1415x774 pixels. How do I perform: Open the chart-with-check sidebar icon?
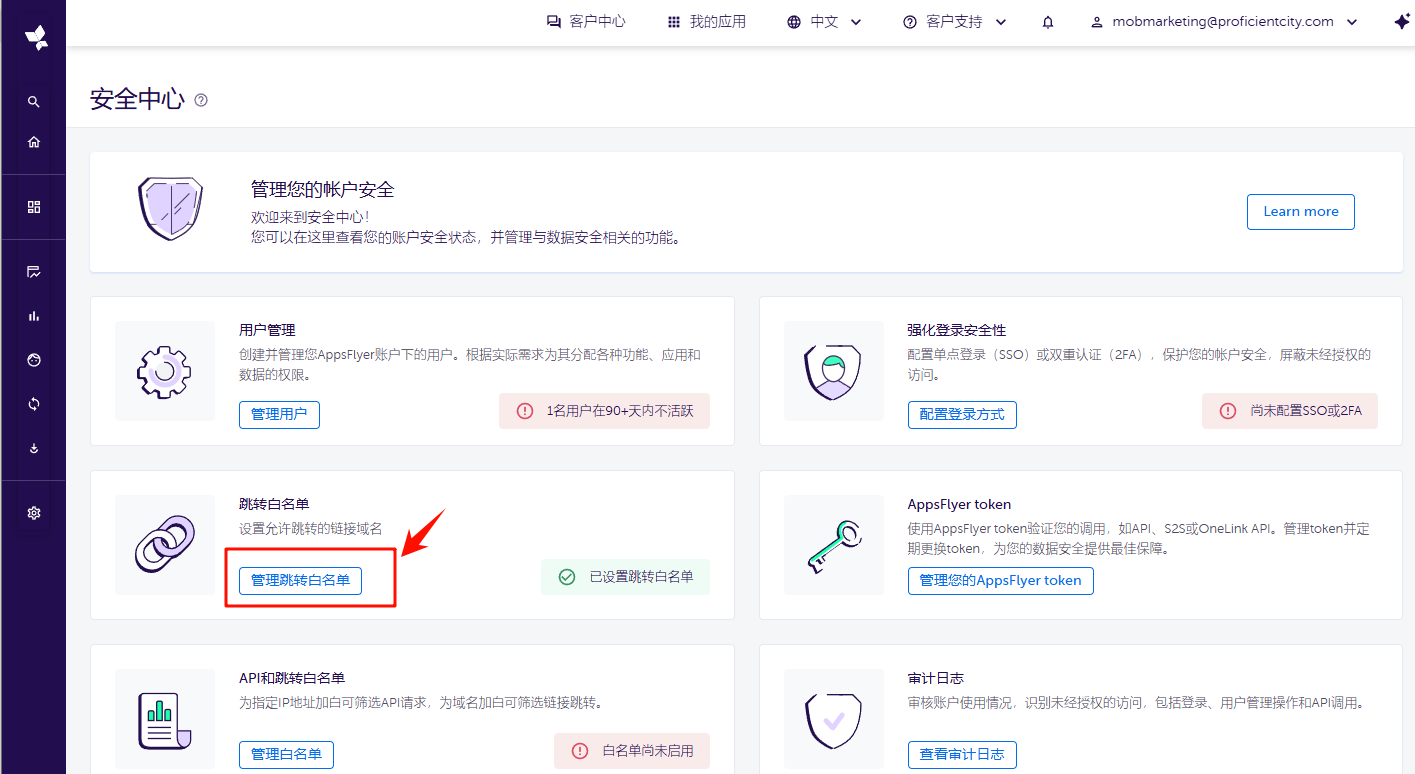(33, 272)
